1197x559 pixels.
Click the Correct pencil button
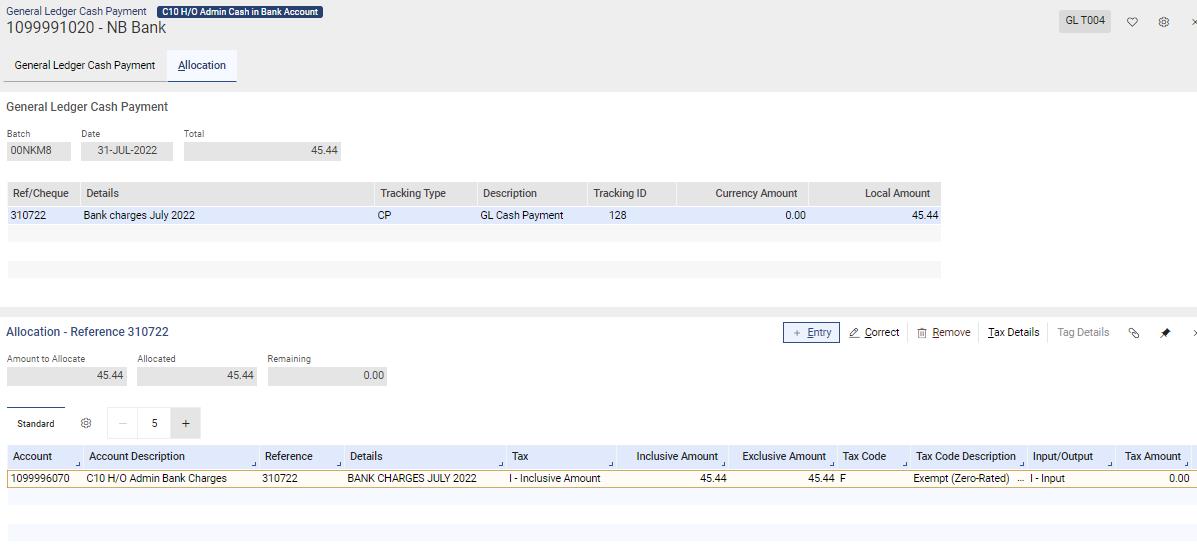click(x=874, y=332)
